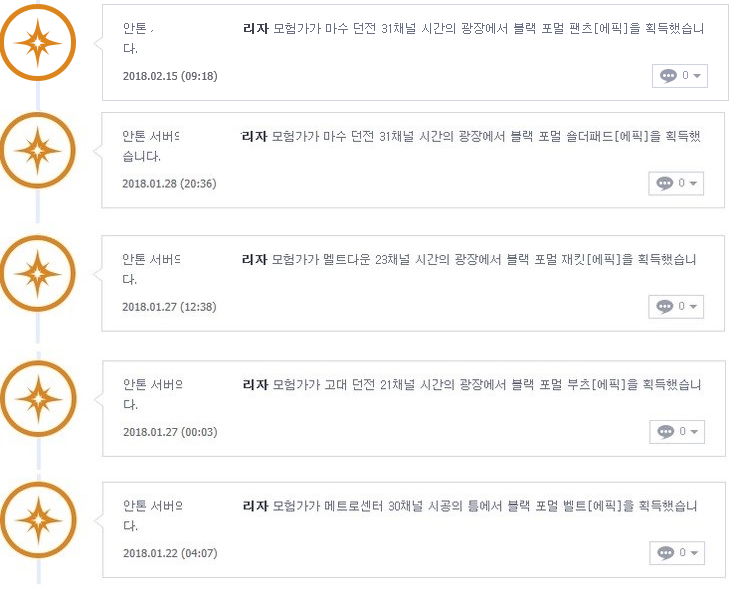
Task: Expand comments arrow on the 블랙 포멀 재킷 entry
Action: 693,306
